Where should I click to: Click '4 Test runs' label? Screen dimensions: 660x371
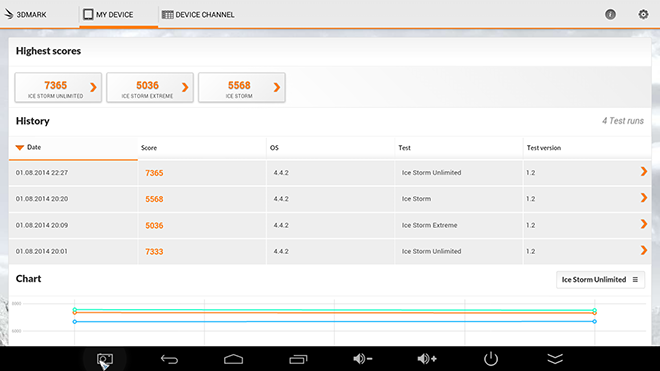pyautogui.click(x=623, y=121)
